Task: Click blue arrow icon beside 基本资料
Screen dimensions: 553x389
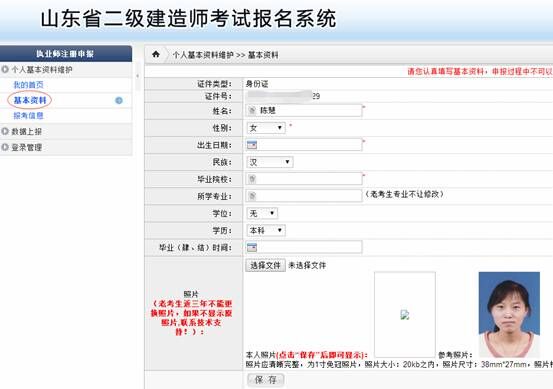Action: (119, 101)
